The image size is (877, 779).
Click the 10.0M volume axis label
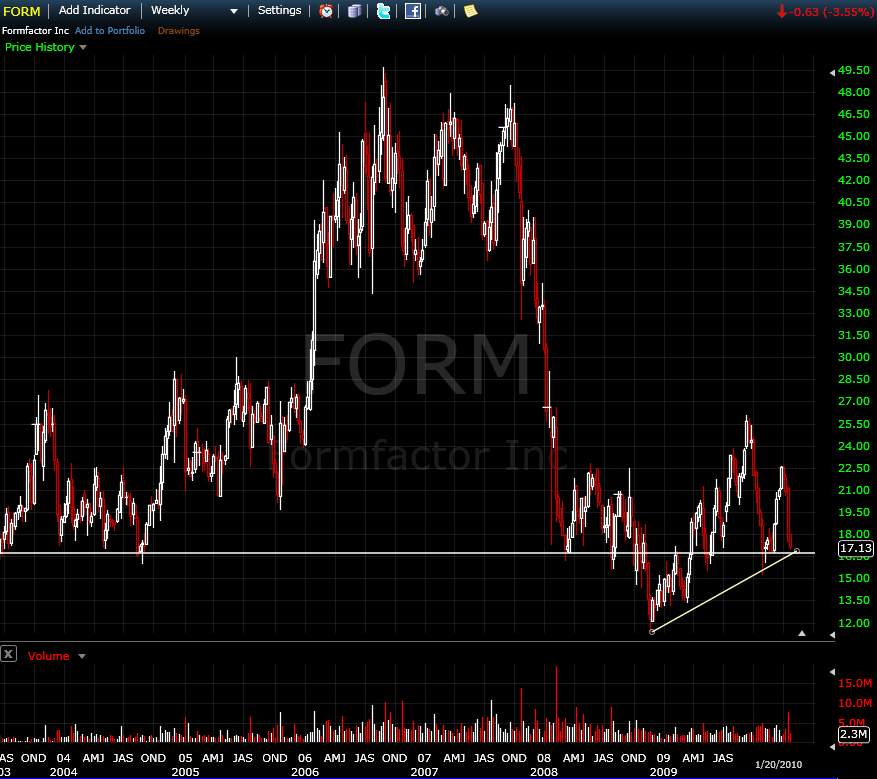855,703
